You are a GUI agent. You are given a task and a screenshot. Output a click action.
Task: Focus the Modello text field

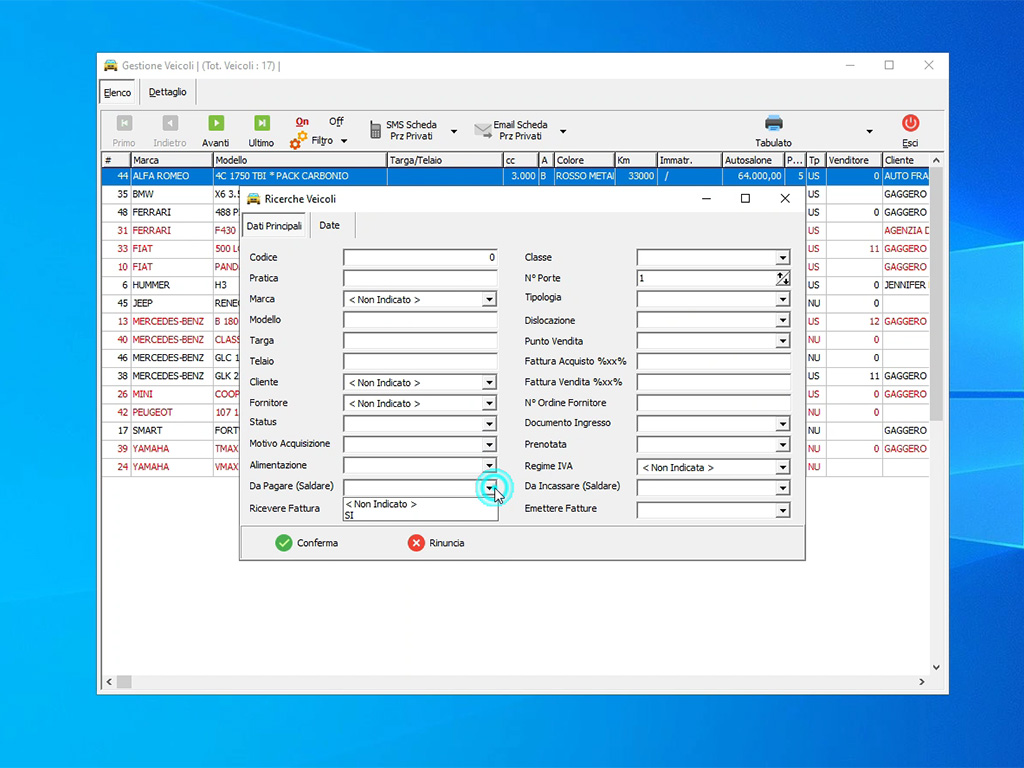coord(421,320)
